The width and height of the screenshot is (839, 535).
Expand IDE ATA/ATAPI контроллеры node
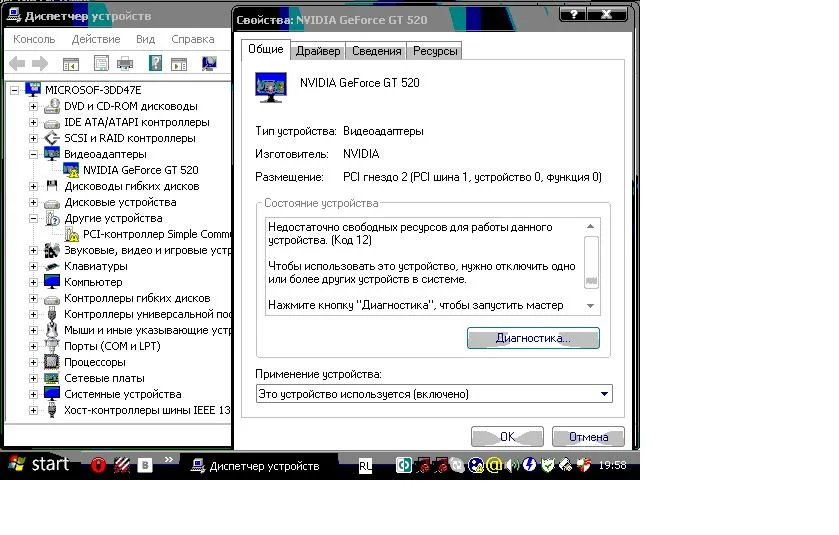(x=33, y=123)
